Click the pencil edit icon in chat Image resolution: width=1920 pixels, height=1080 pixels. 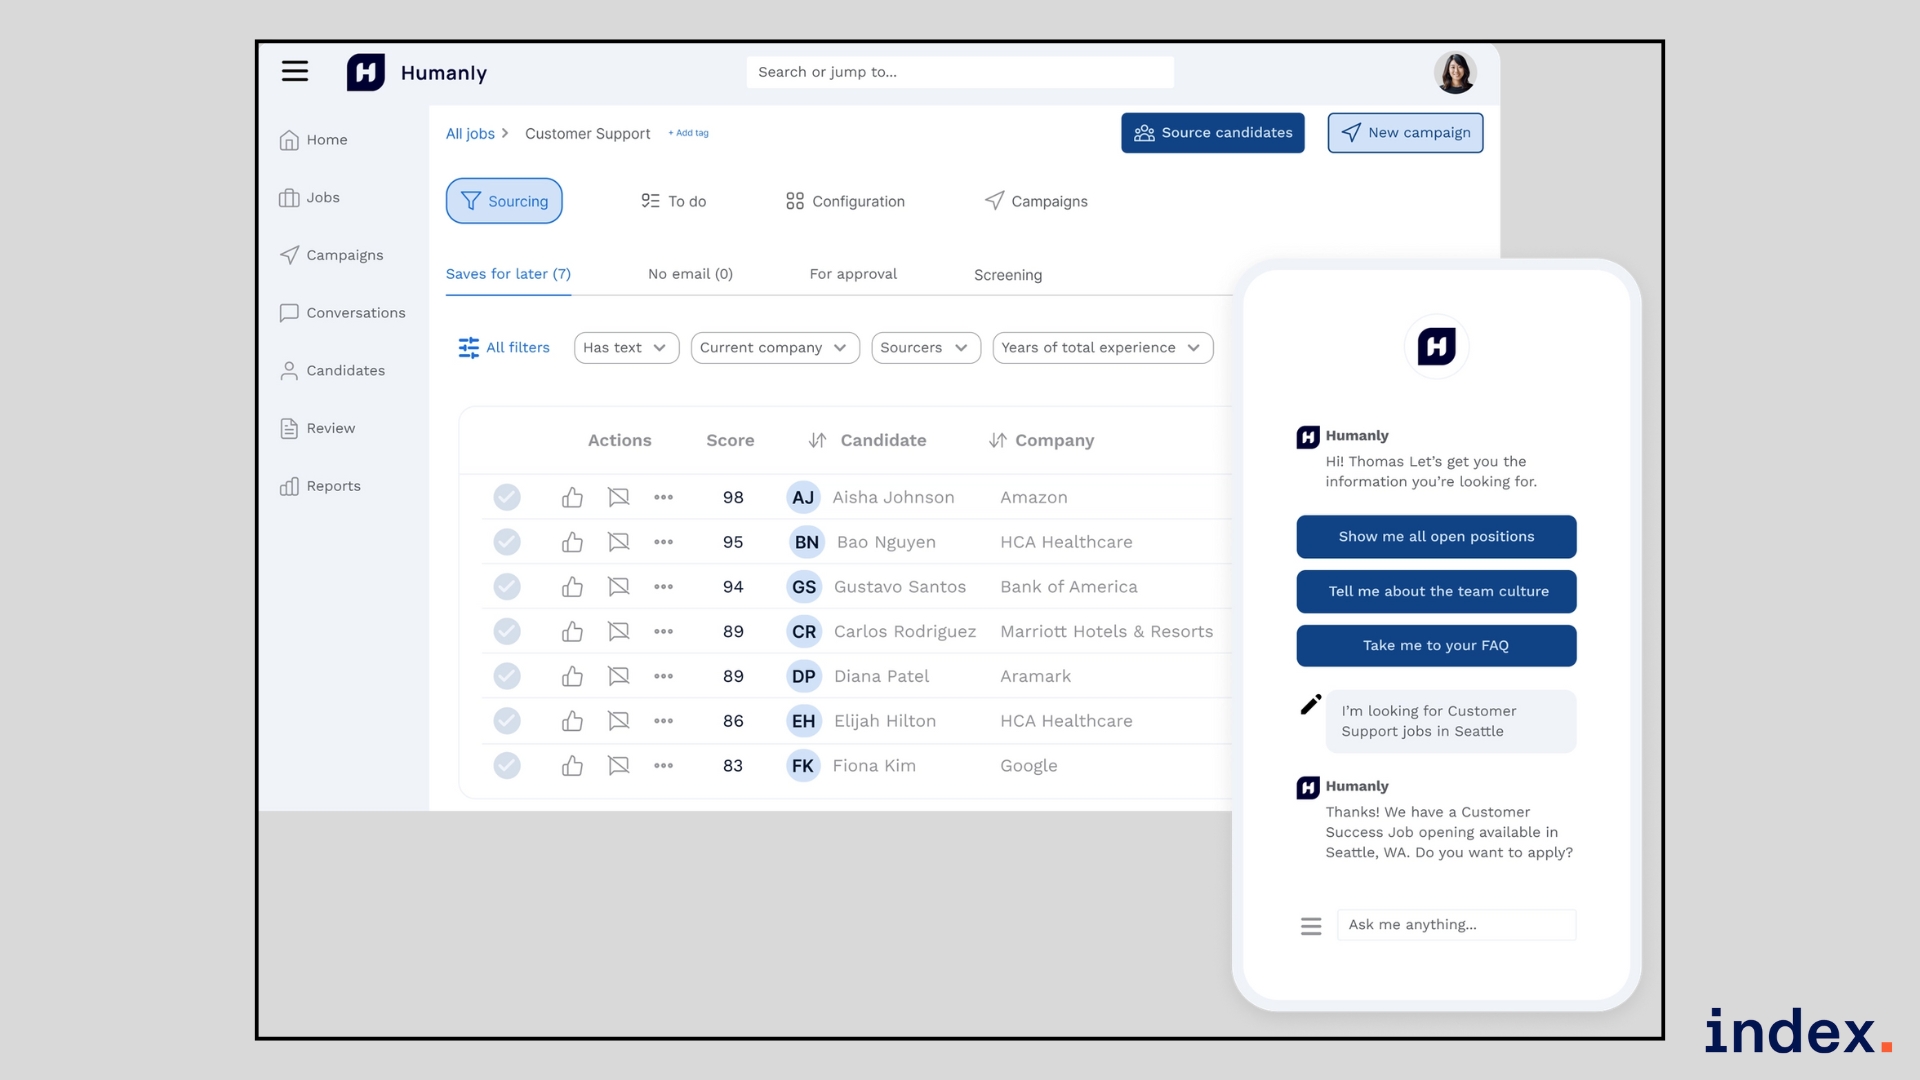tap(1310, 705)
